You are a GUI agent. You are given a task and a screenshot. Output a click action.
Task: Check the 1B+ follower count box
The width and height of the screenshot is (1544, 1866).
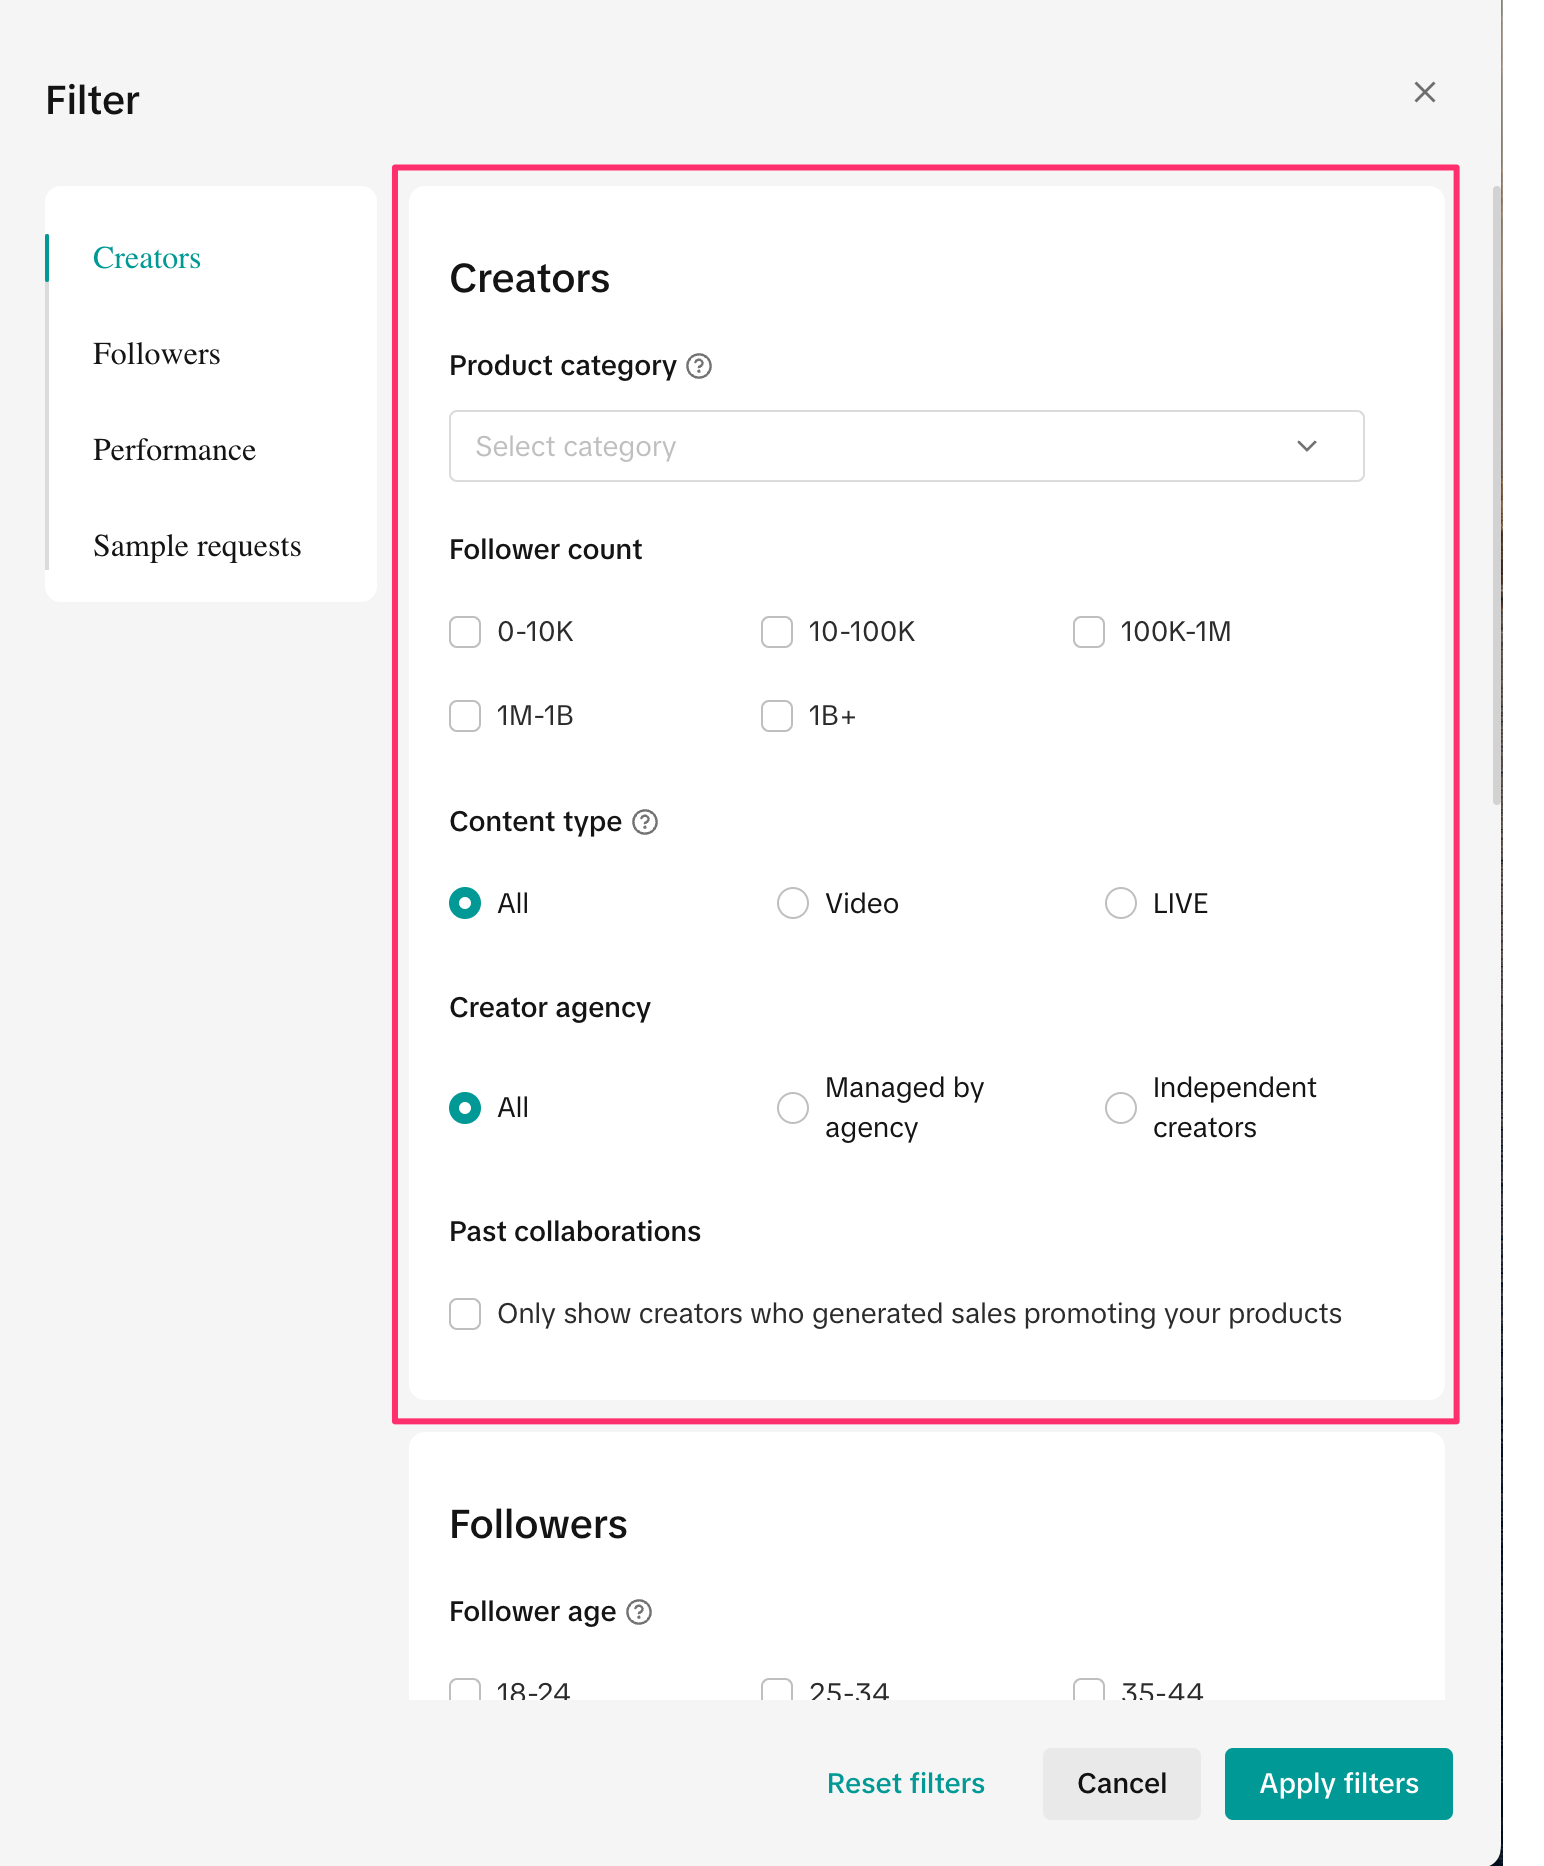pos(777,716)
